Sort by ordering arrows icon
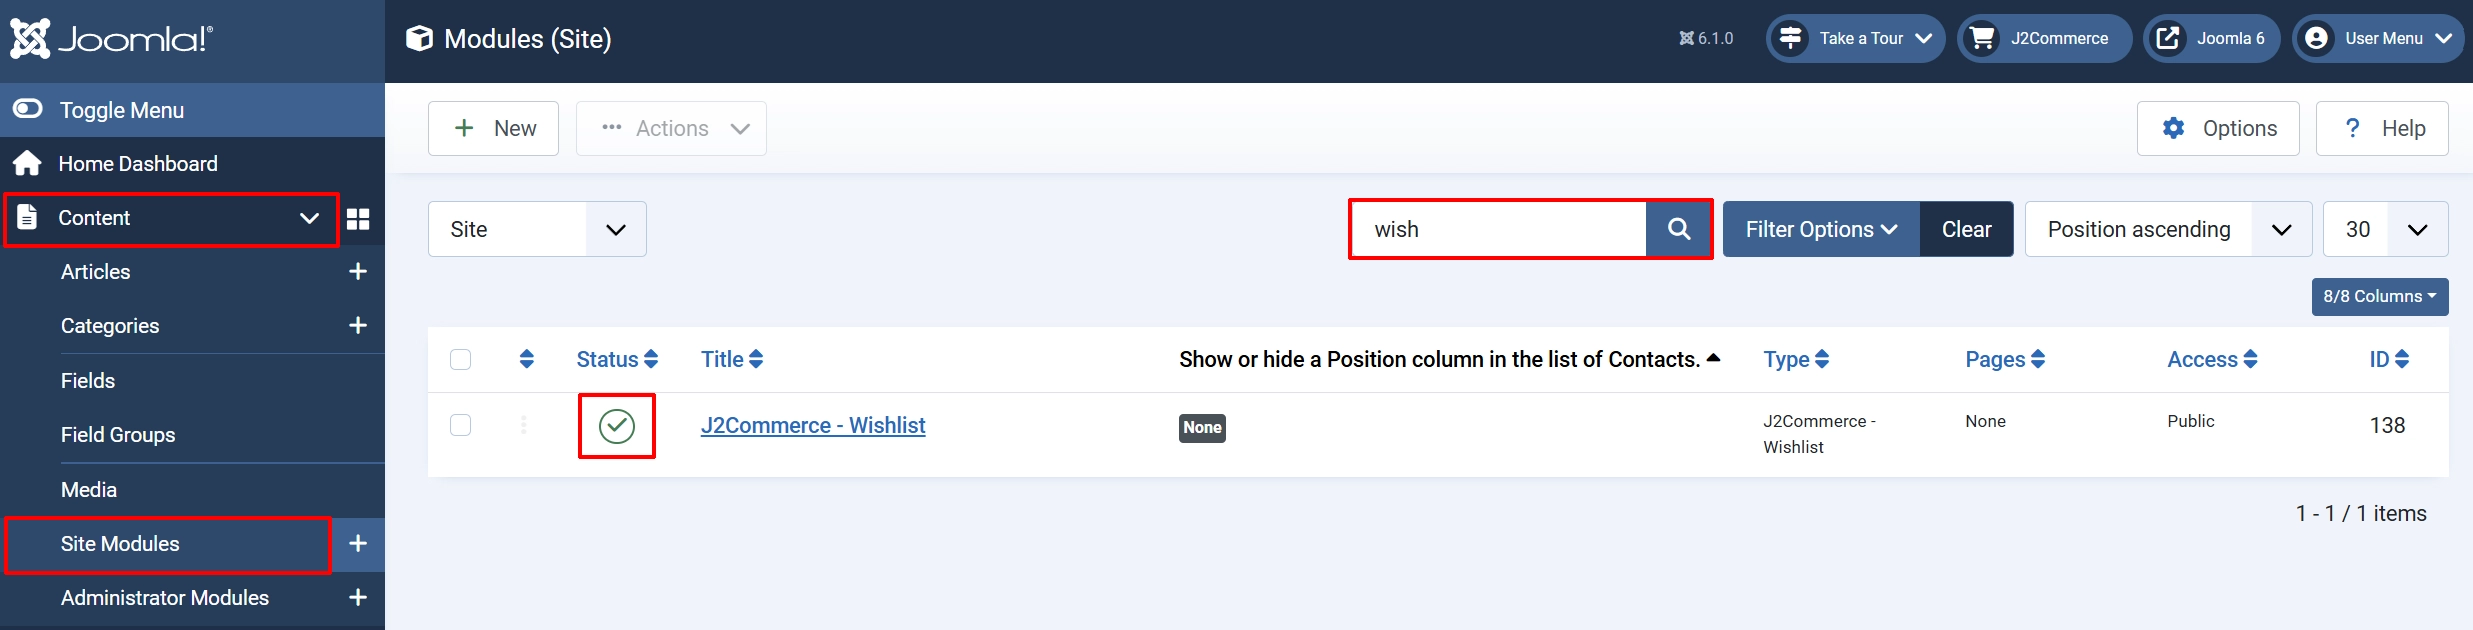The image size is (2473, 630). tap(527, 359)
